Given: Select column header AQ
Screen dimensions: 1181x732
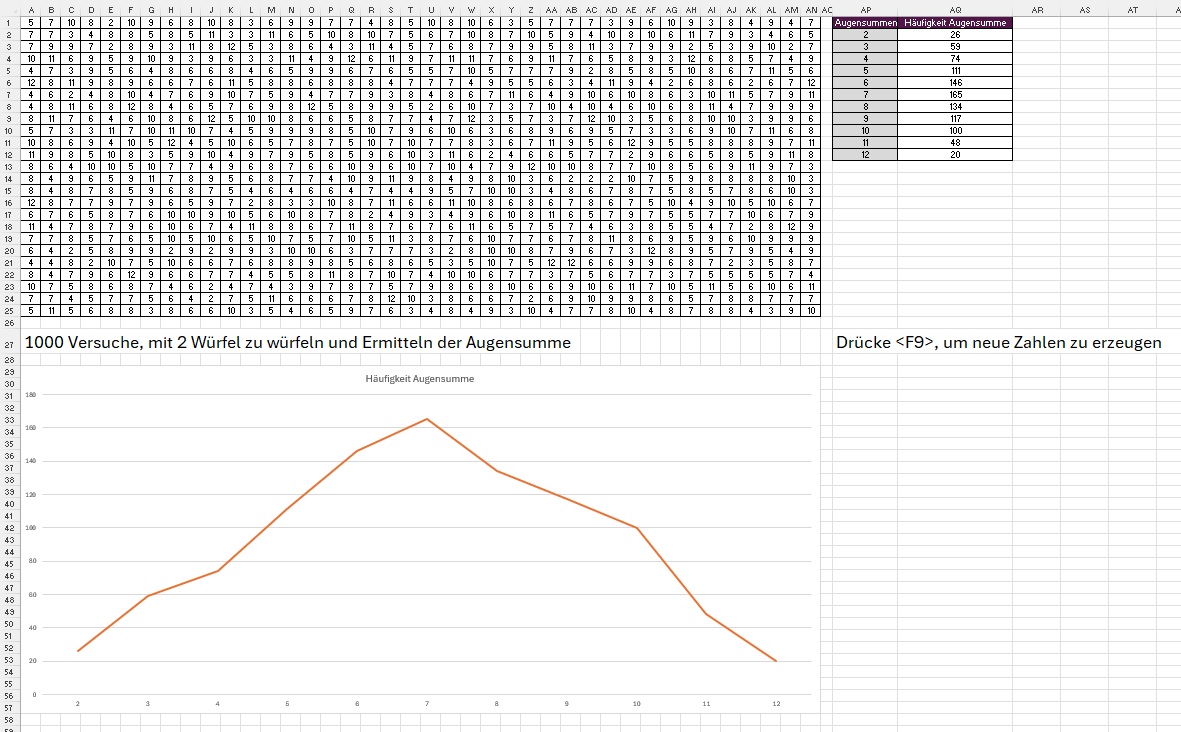Looking at the screenshot, I should tap(955, 9).
